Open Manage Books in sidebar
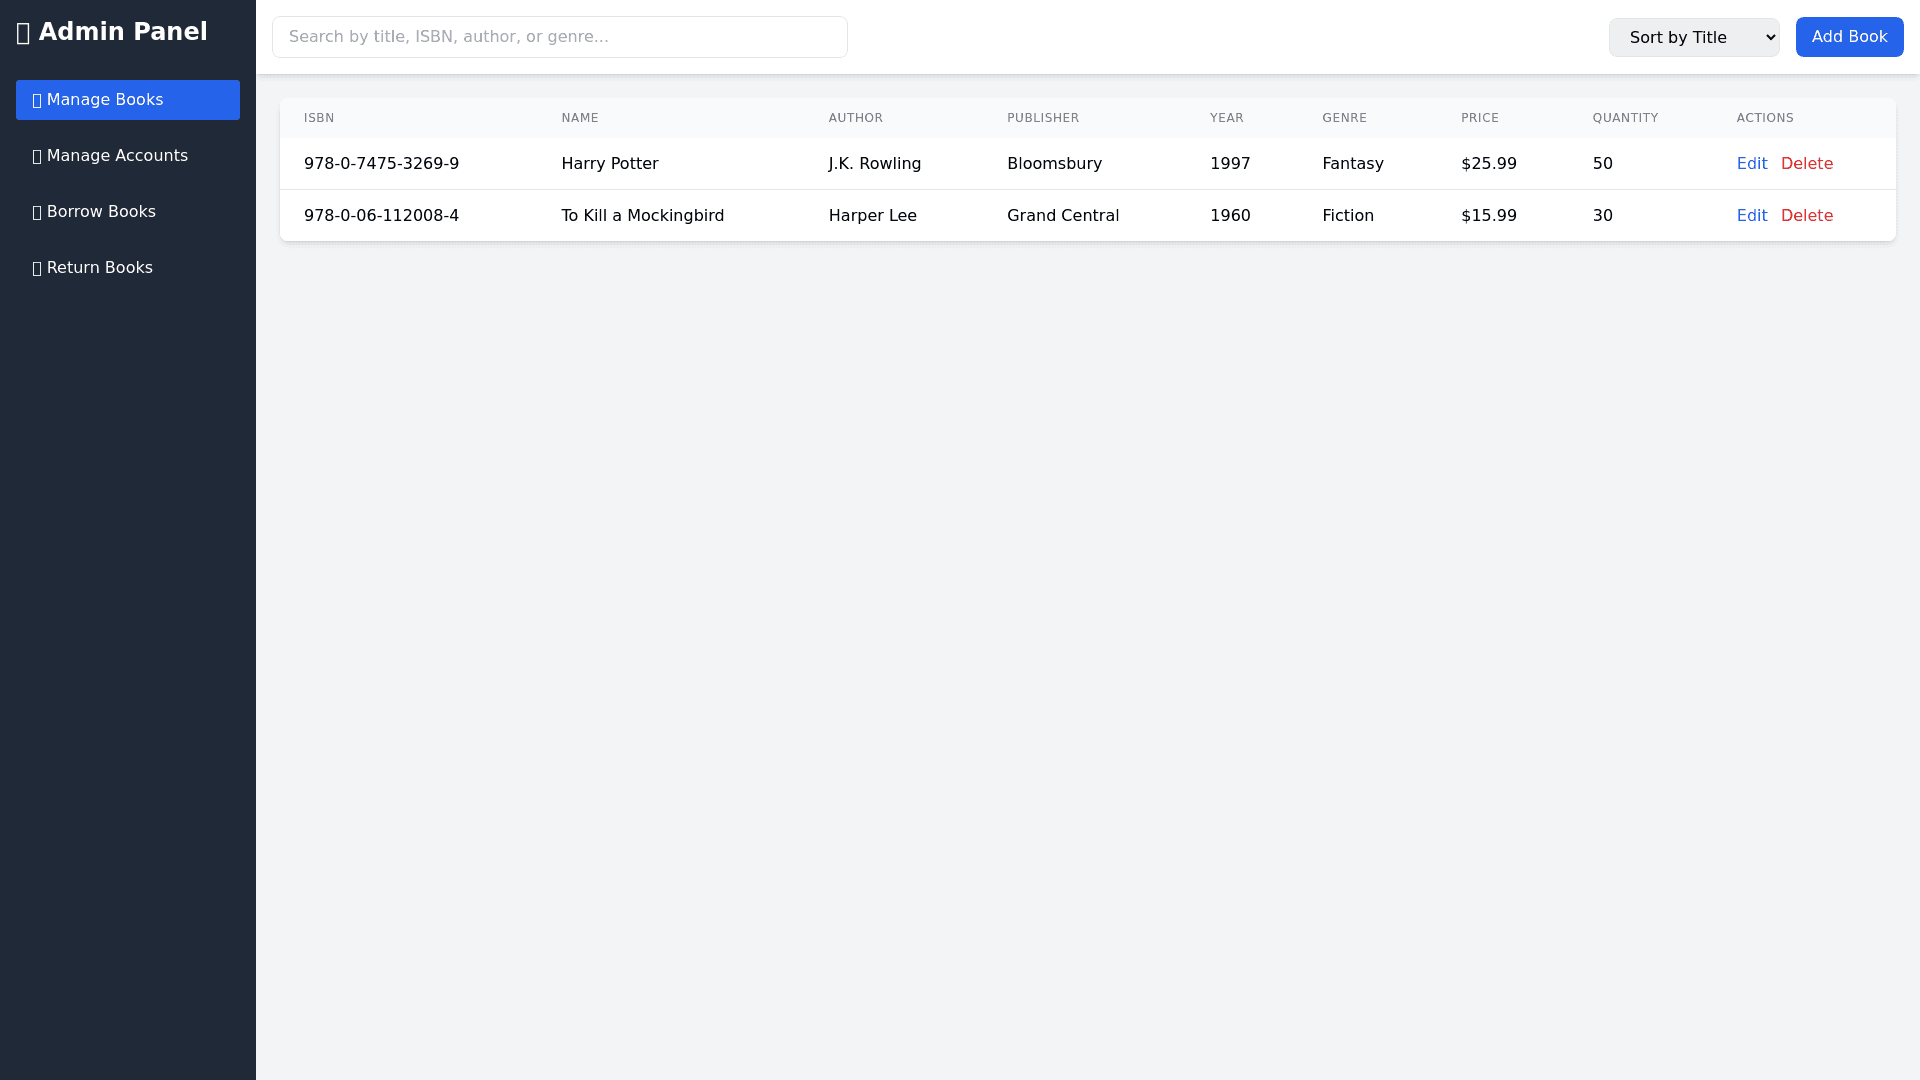Screen dimensions: 1920x1080 tap(127, 100)
